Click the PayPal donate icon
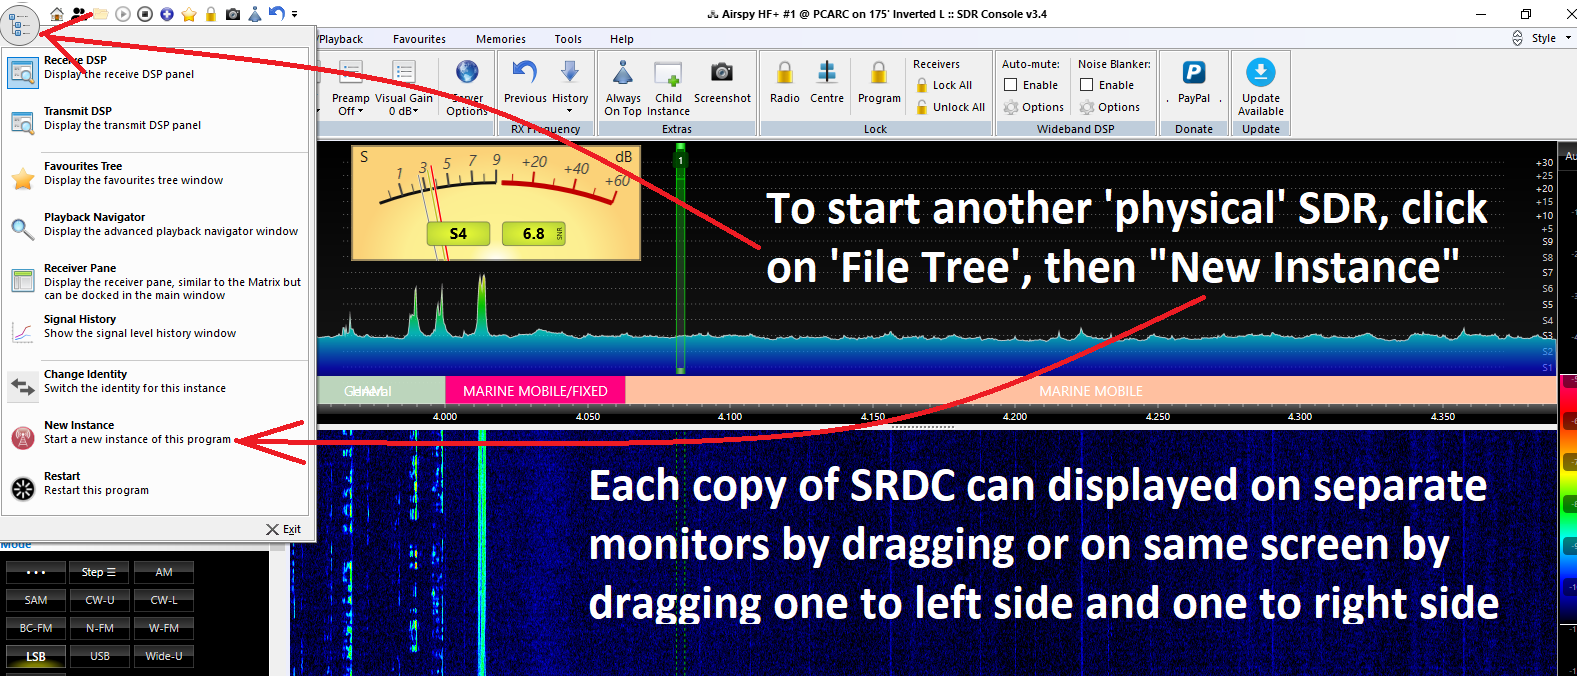This screenshot has height=676, width=1577. tap(1194, 73)
